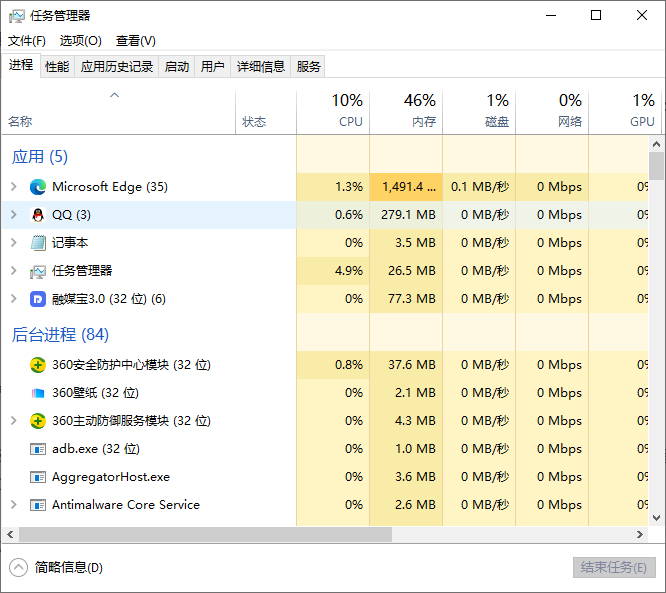
Task: Switch to the 用户 tab
Action: point(212,67)
